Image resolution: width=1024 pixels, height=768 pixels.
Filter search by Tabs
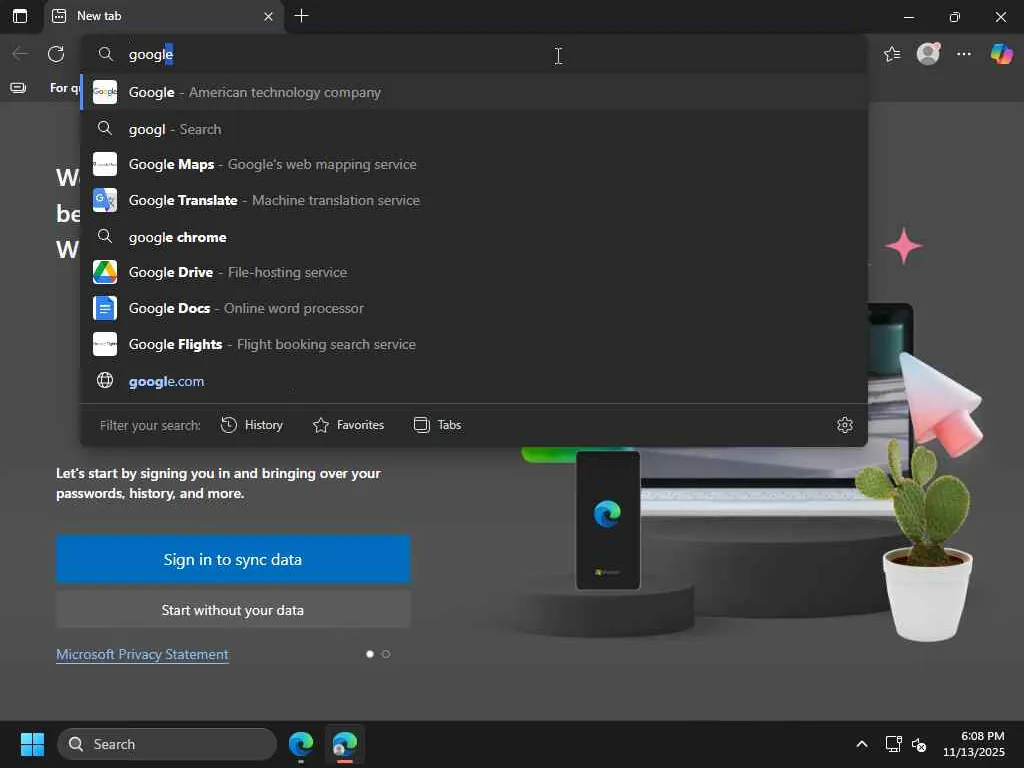pyautogui.click(x=438, y=425)
